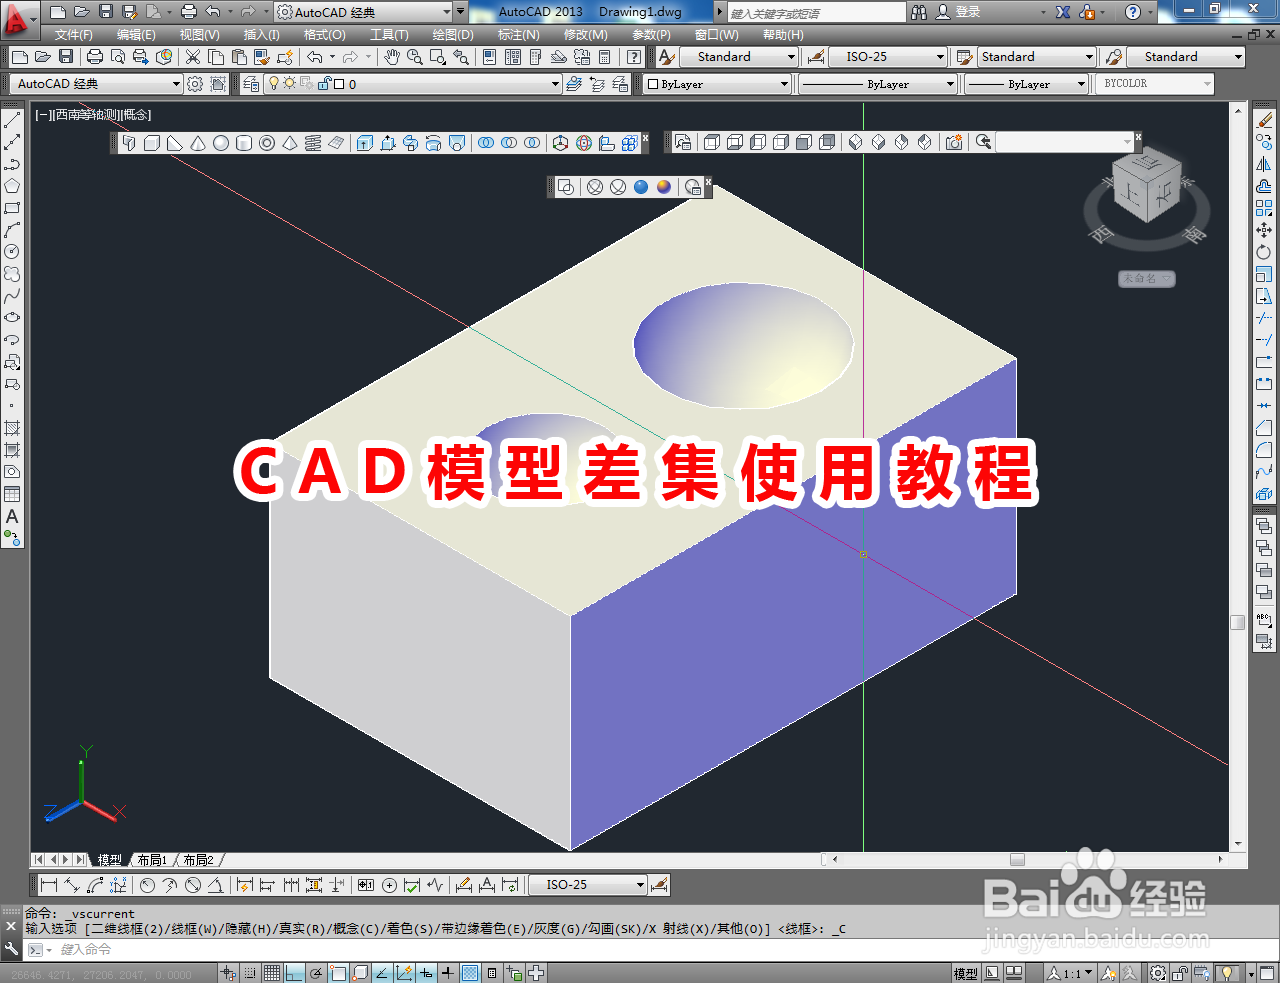Switch to the 布局2 layout tab

click(198, 860)
